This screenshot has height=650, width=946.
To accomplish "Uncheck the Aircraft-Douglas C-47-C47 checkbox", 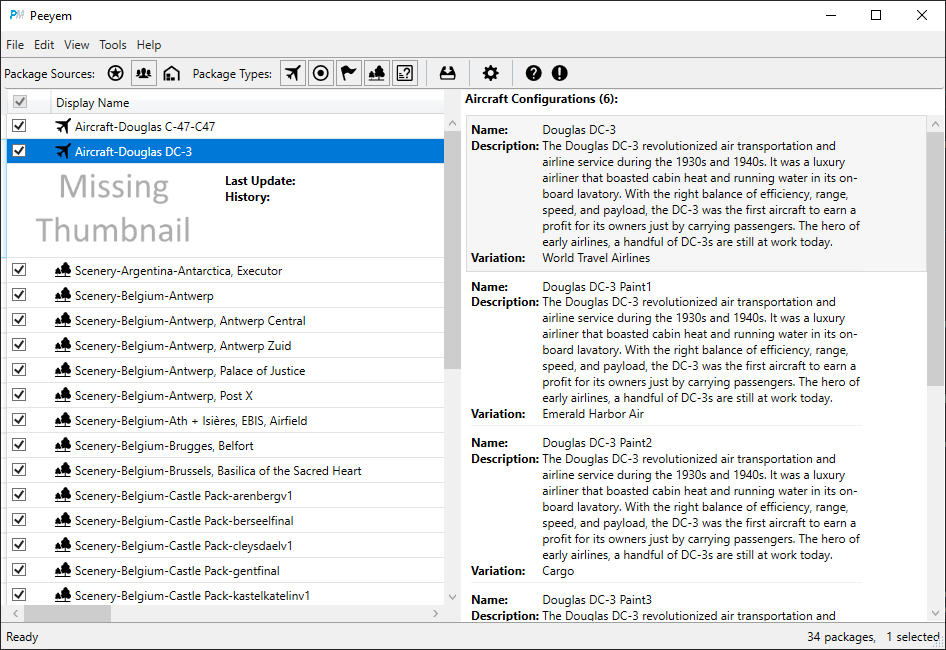I will point(18,126).
